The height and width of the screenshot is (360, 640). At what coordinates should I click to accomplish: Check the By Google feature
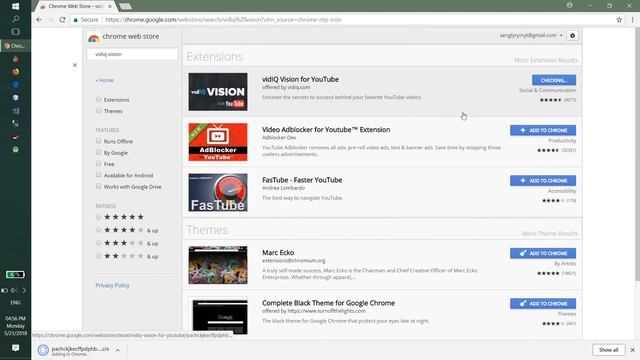pyautogui.click(x=98, y=152)
